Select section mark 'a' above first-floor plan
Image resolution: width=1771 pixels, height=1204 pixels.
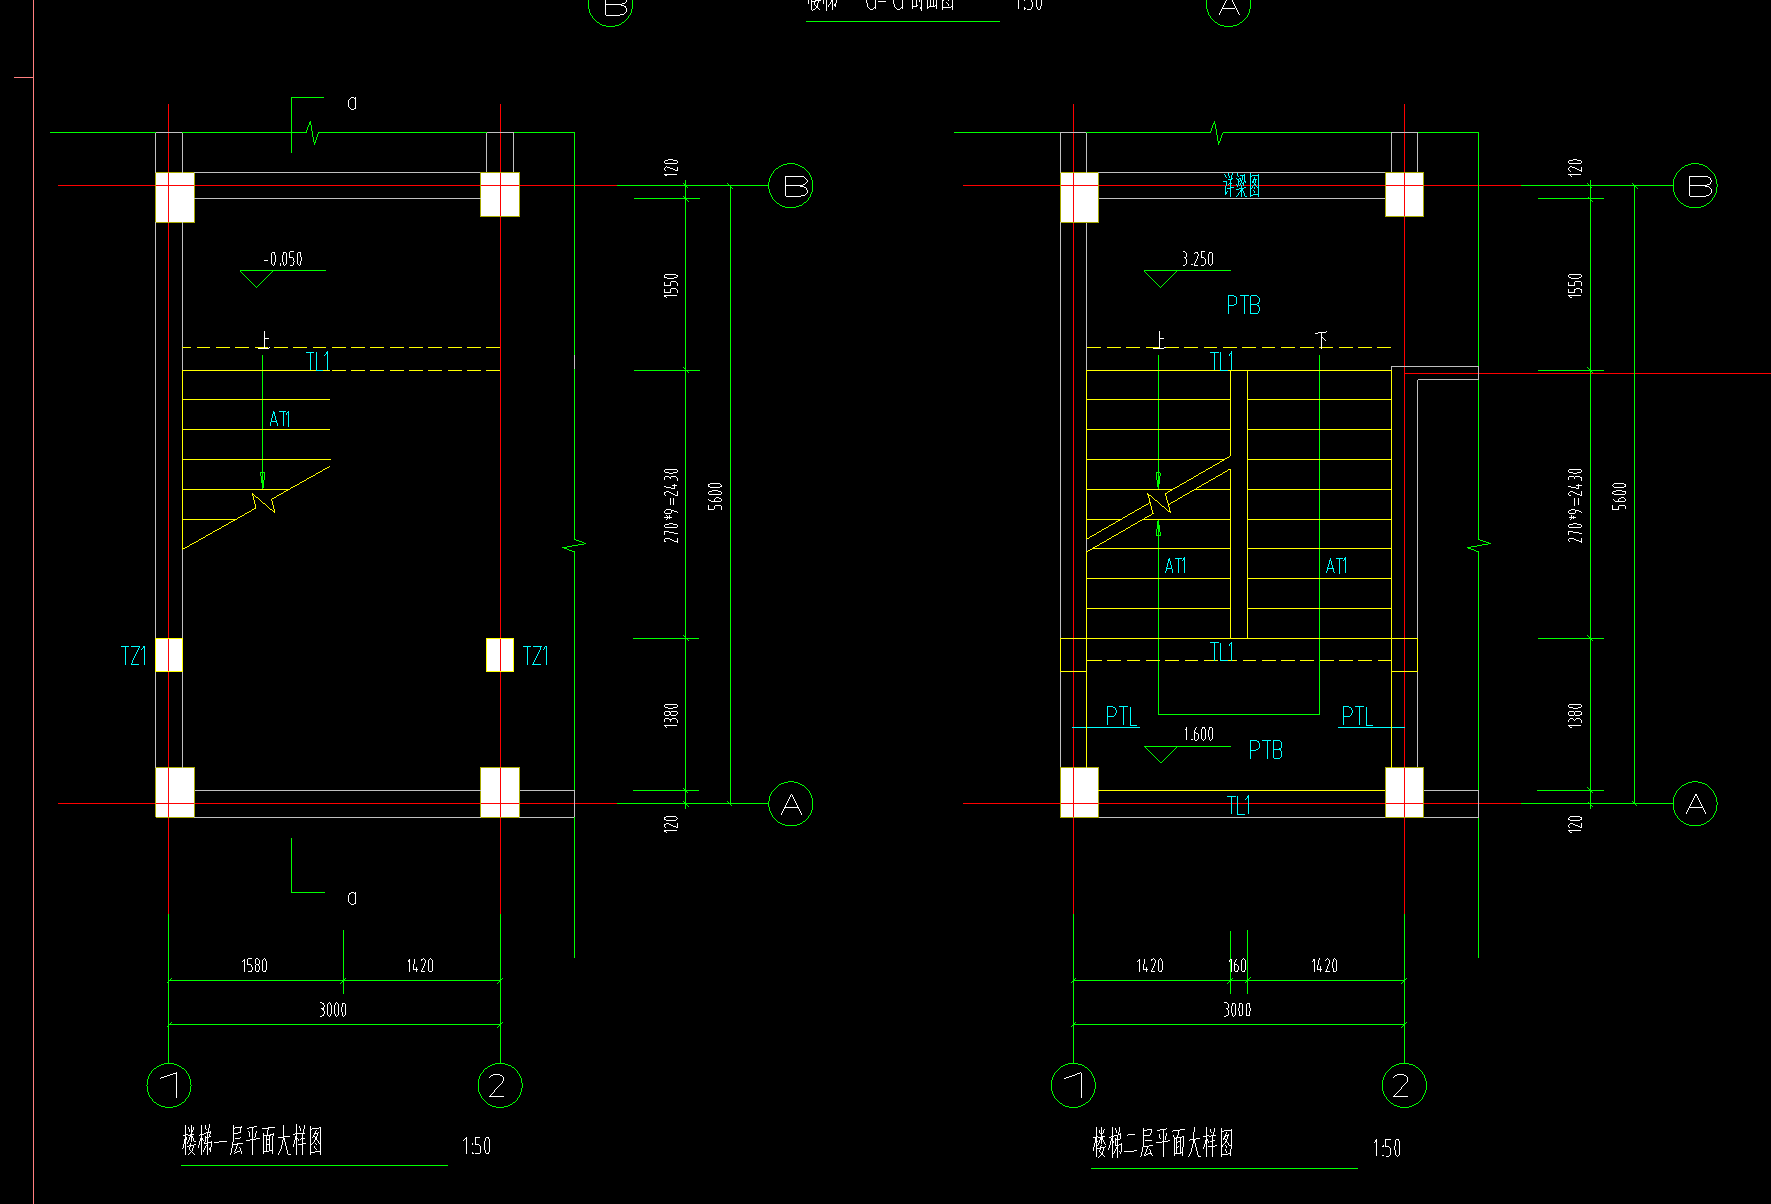coord(352,103)
